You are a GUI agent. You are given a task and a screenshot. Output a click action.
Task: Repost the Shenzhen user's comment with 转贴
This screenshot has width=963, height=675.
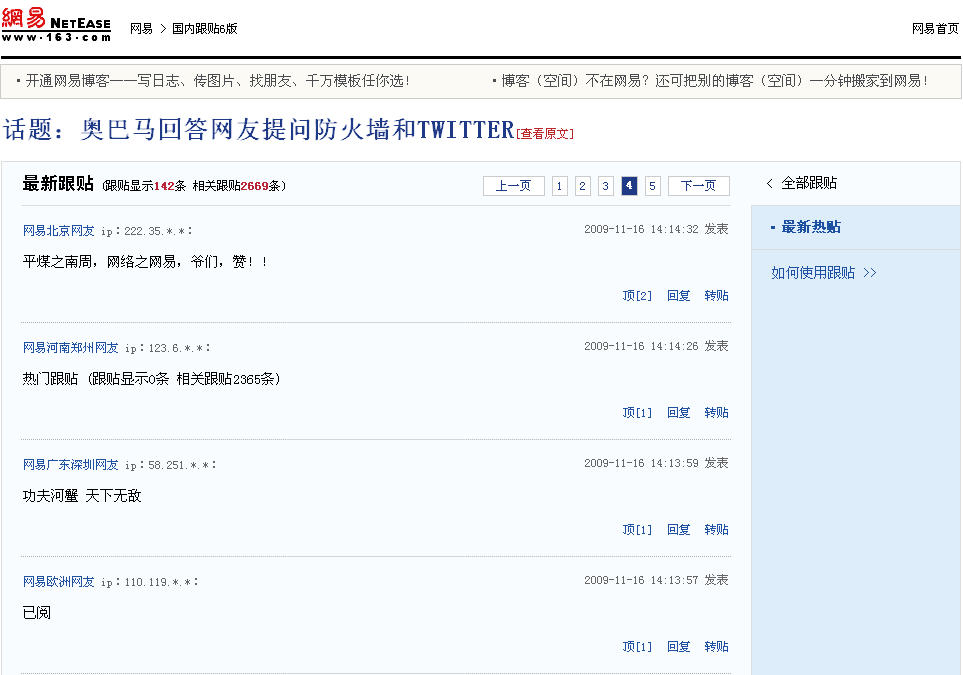716,530
